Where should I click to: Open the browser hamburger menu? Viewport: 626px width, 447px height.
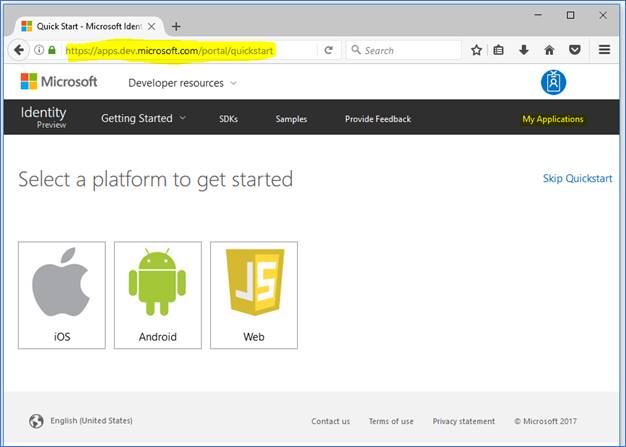point(604,50)
